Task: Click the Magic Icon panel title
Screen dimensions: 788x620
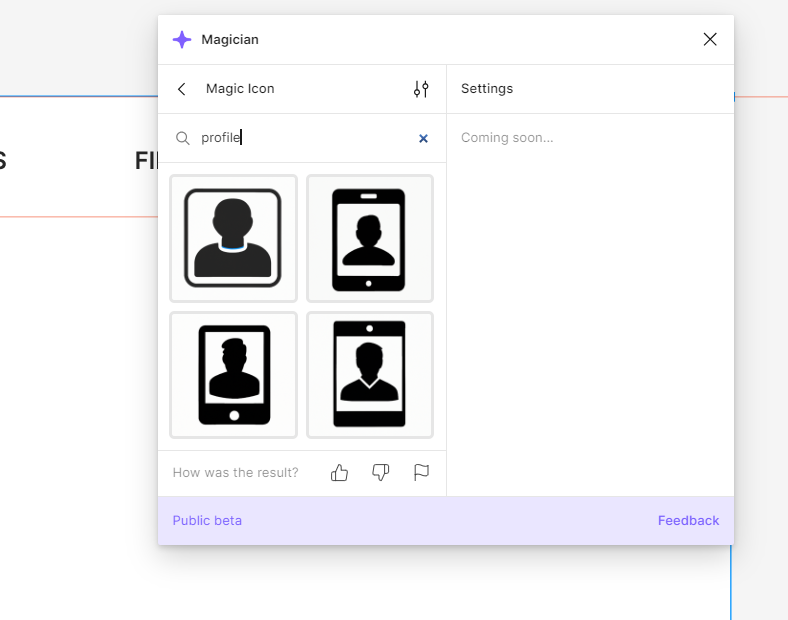Action: (240, 89)
